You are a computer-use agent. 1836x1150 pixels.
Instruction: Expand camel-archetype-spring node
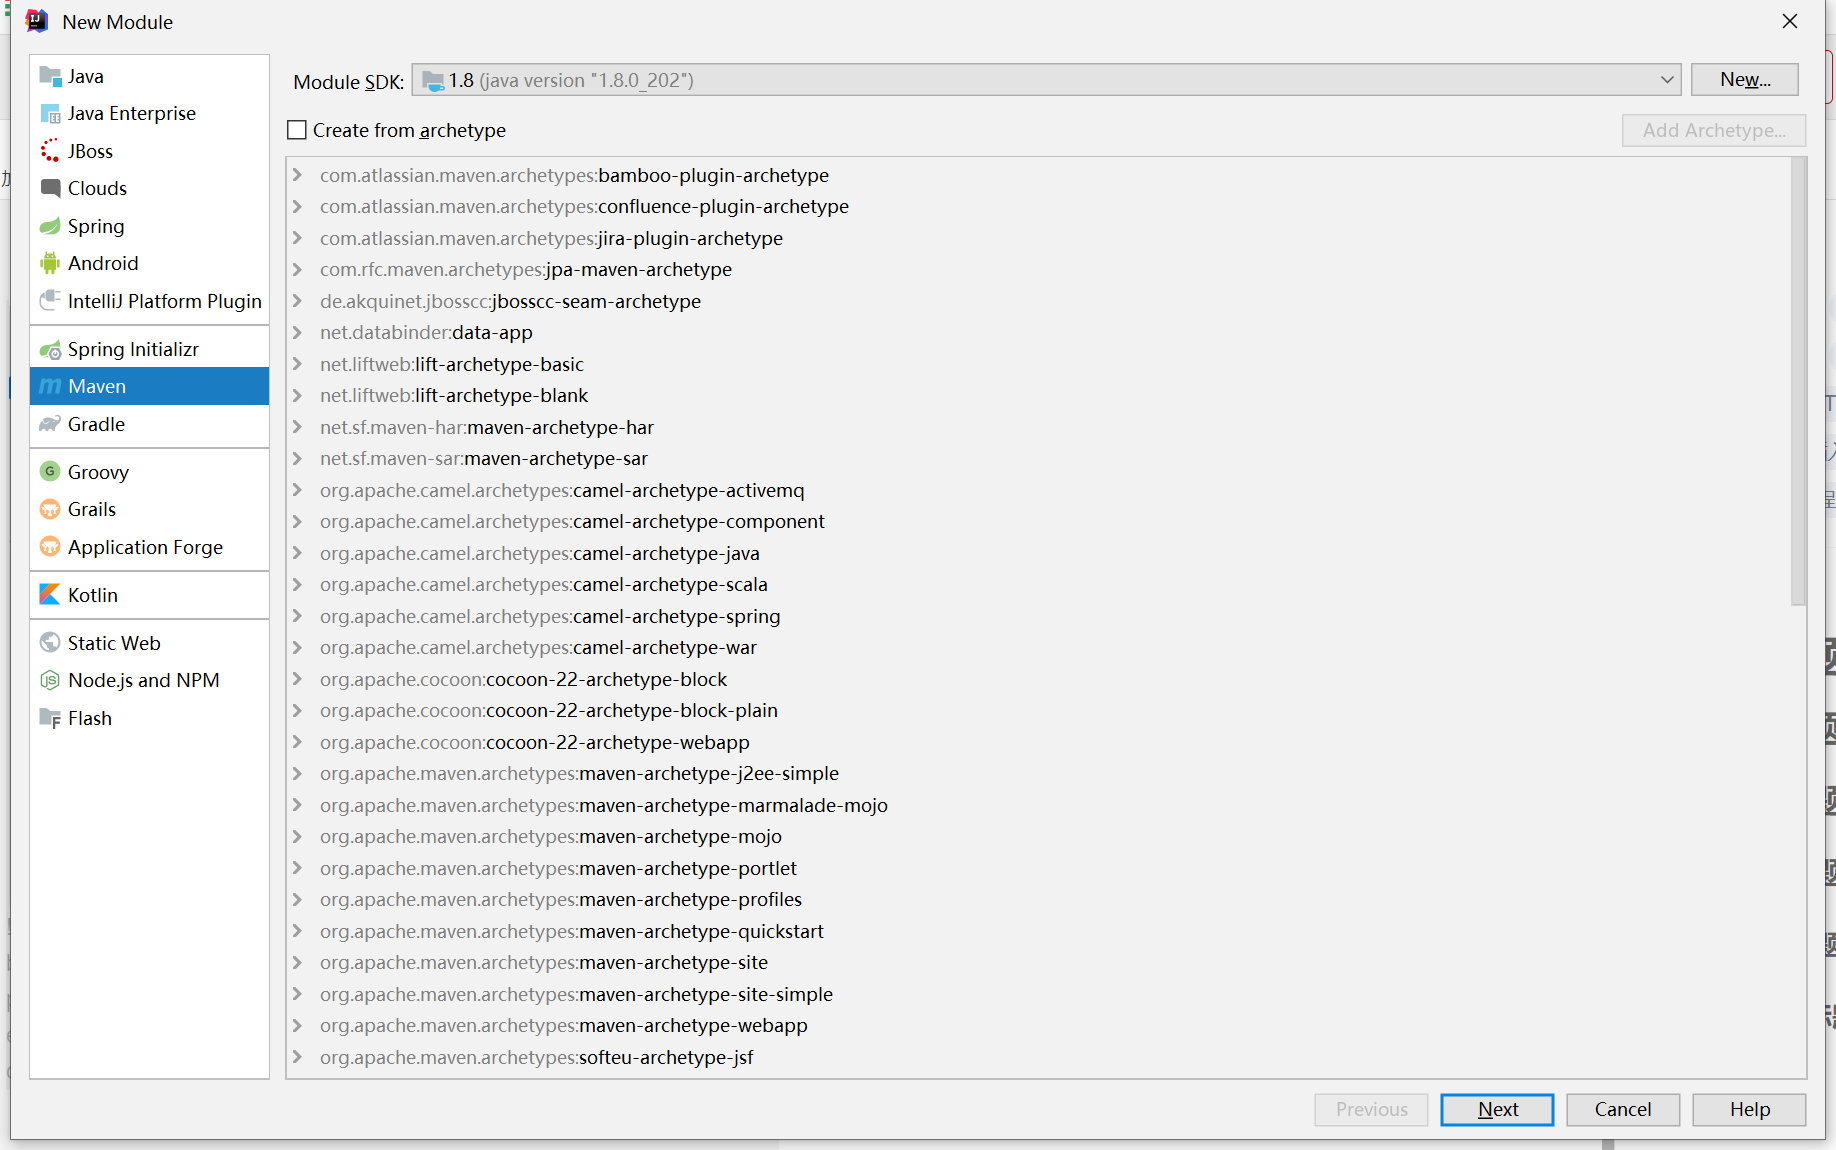tap(297, 616)
